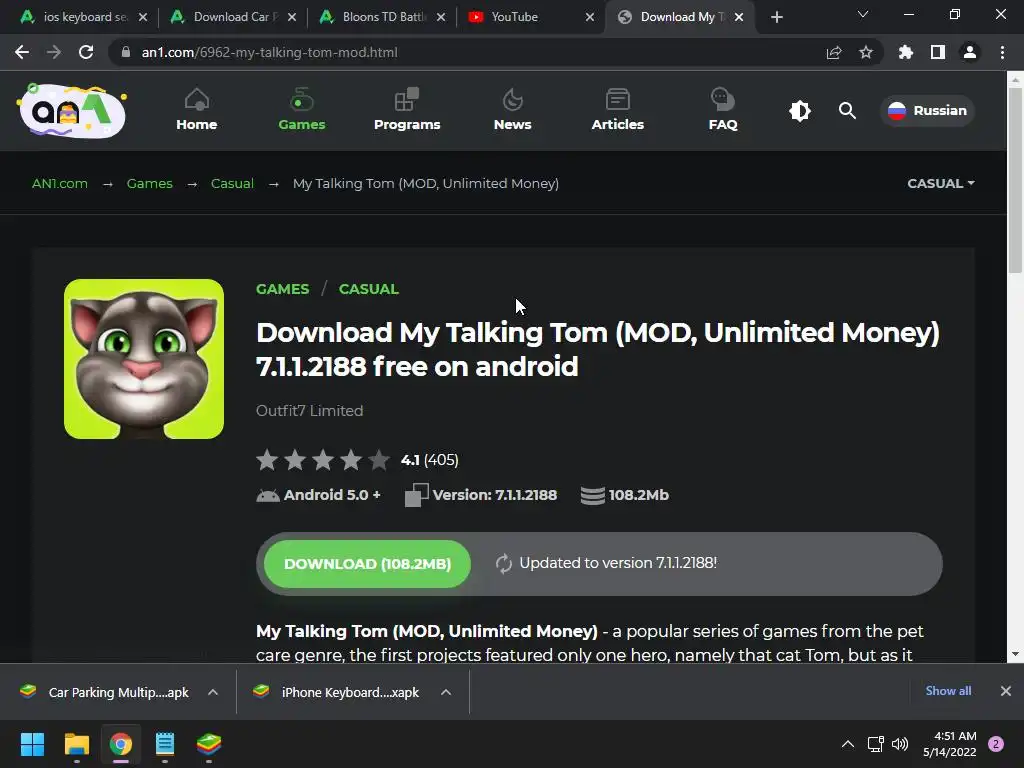Click the Android 5.0 + robot icon
1024x768 pixels.
268,496
